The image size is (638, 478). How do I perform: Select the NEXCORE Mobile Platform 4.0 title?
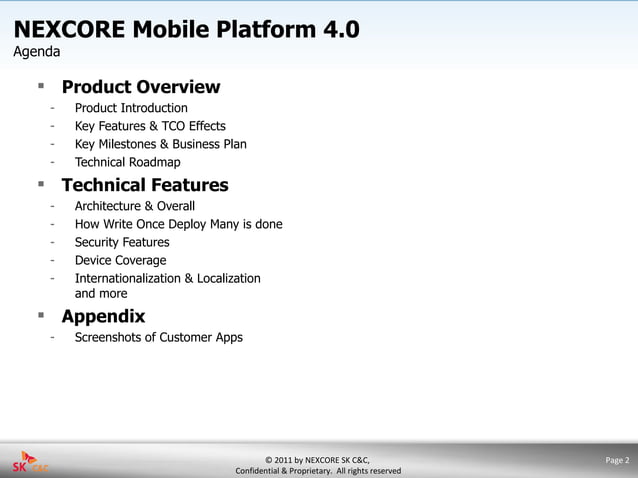[x=187, y=29]
